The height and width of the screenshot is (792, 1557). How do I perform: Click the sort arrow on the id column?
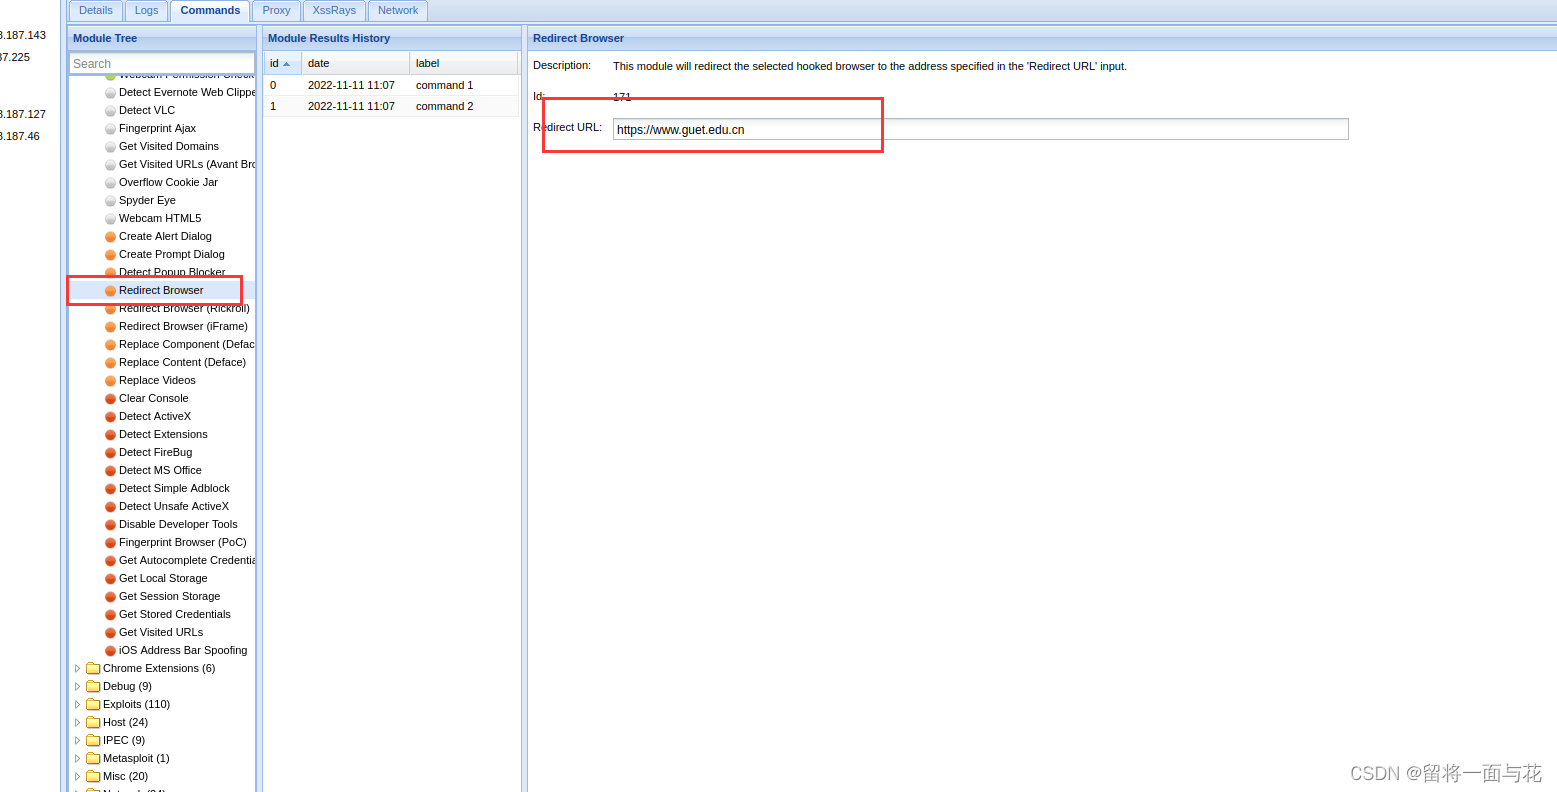point(288,63)
